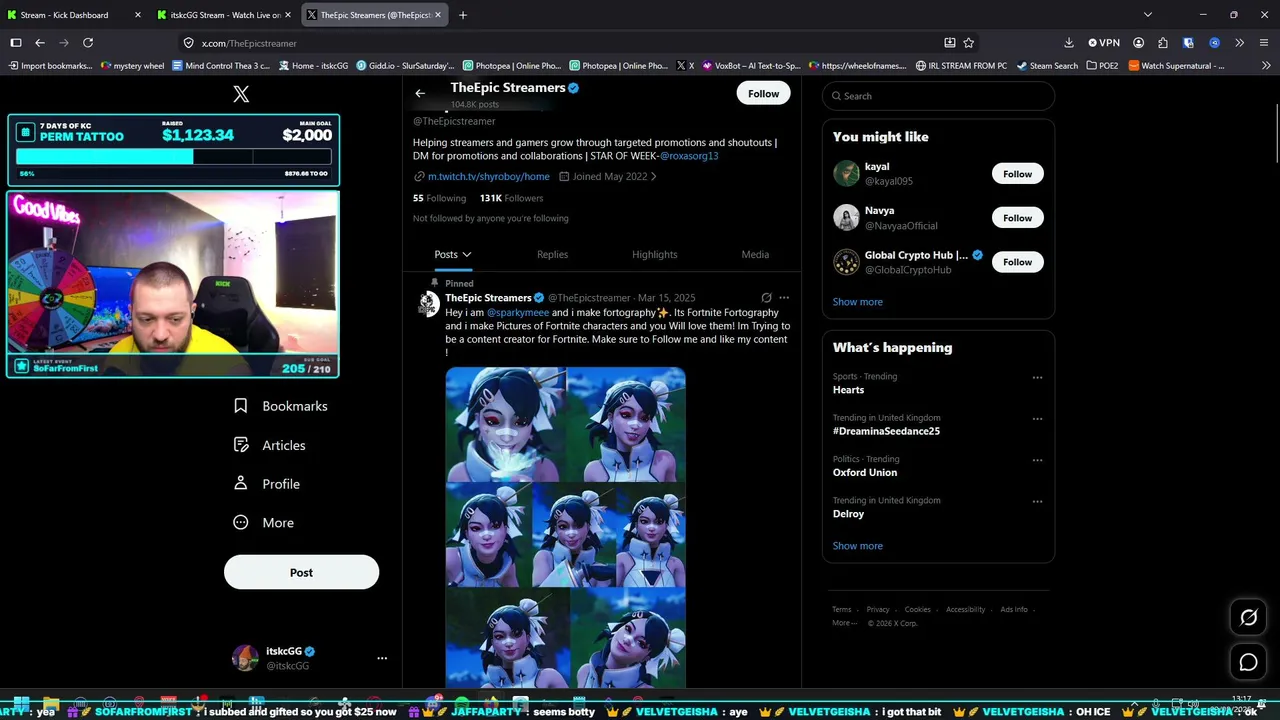
Task: Go back using the profile header arrow
Action: click(420, 93)
